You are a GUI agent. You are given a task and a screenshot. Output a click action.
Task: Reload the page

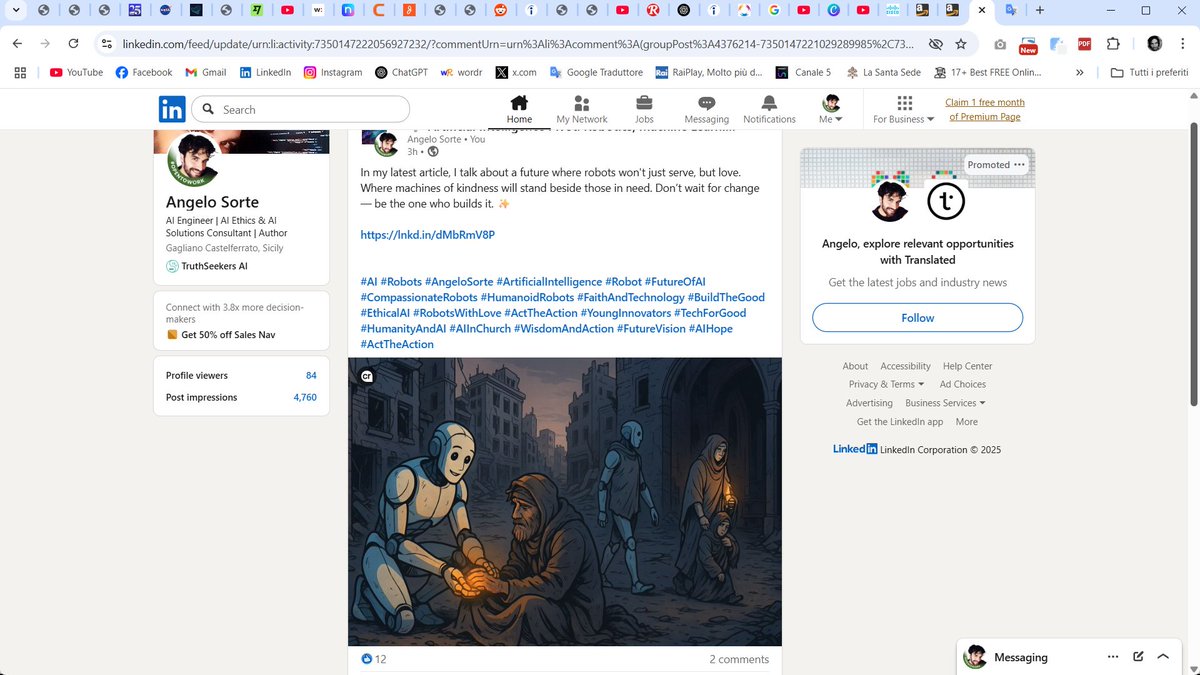point(73,44)
